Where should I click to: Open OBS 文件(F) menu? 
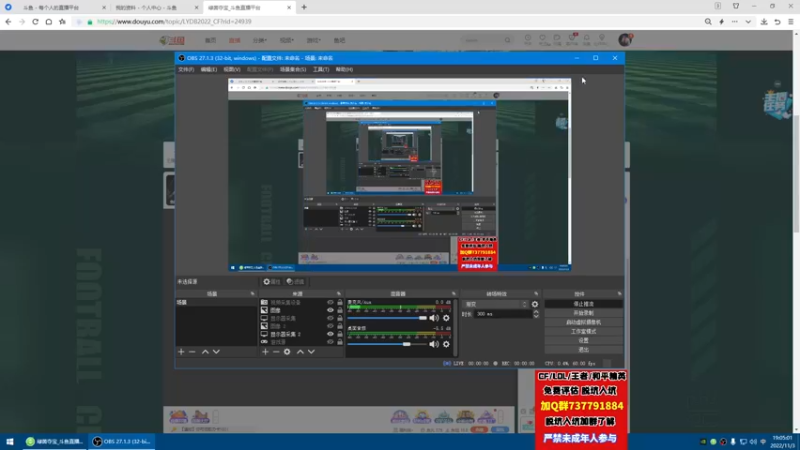[x=186, y=69]
